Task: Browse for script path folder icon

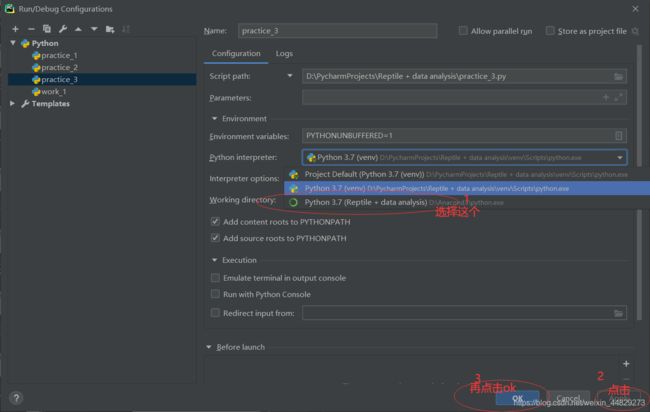Action: [x=618, y=77]
